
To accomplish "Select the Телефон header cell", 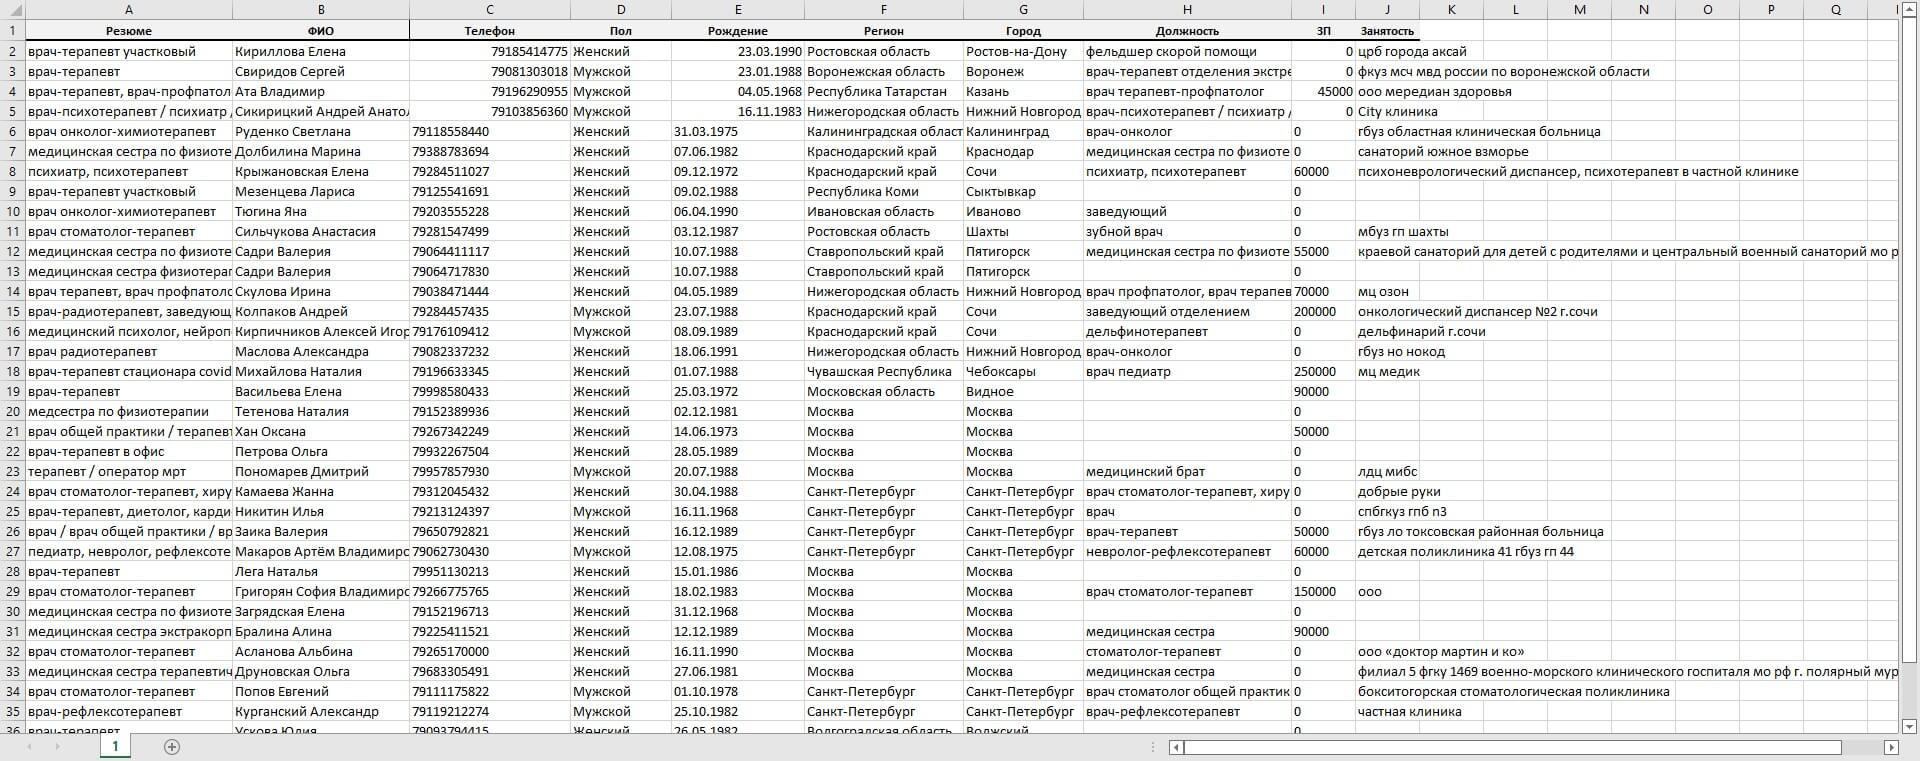I will (x=490, y=31).
